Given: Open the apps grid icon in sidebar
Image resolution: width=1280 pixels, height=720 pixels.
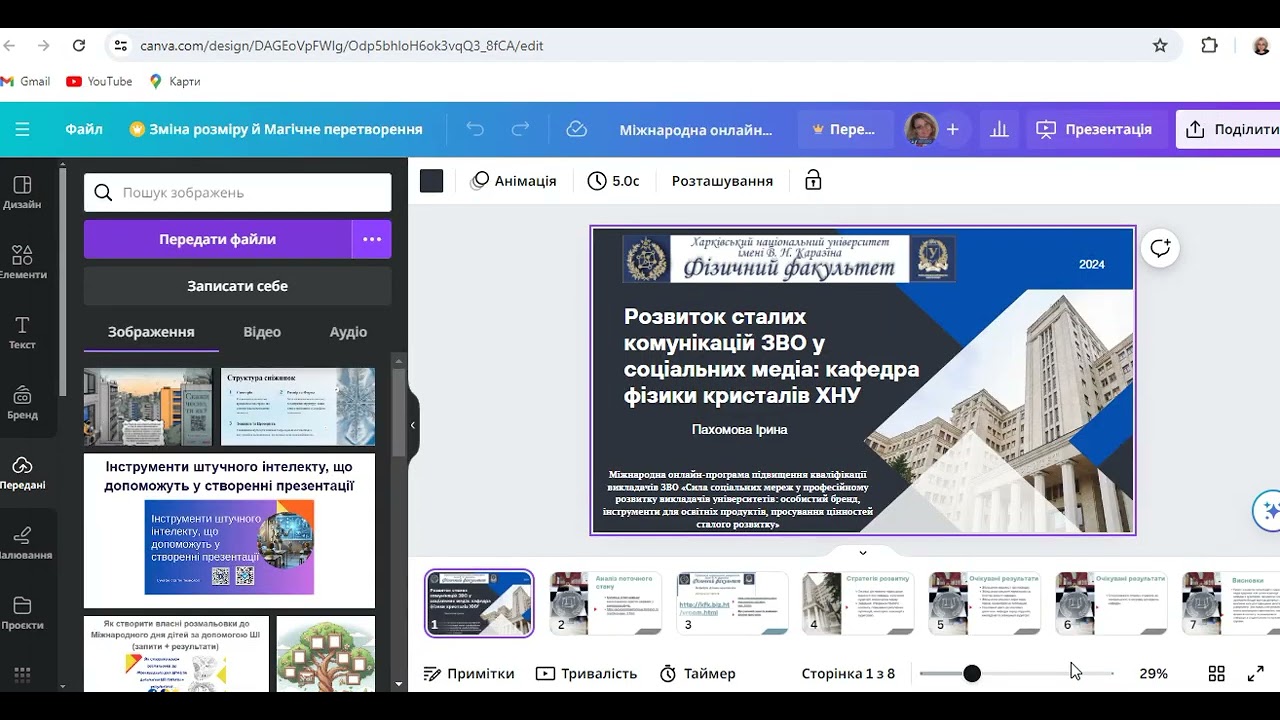Looking at the screenshot, I should point(22,675).
